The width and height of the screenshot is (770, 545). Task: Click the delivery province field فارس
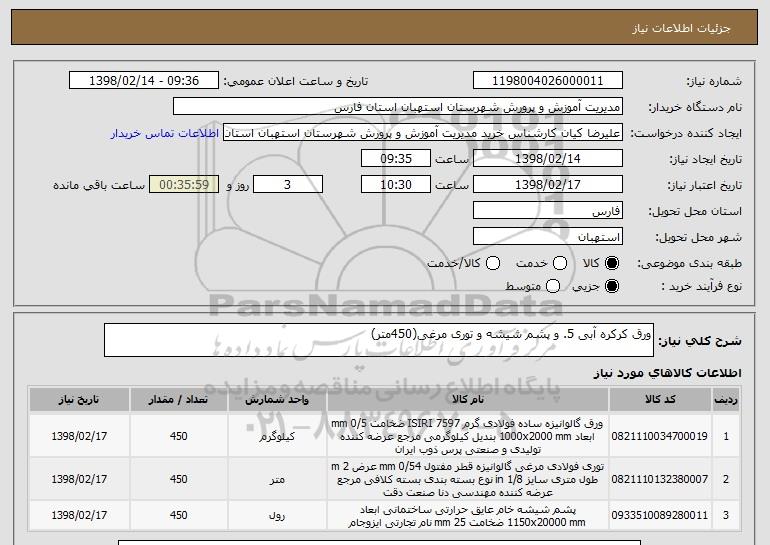click(x=548, y=211)
